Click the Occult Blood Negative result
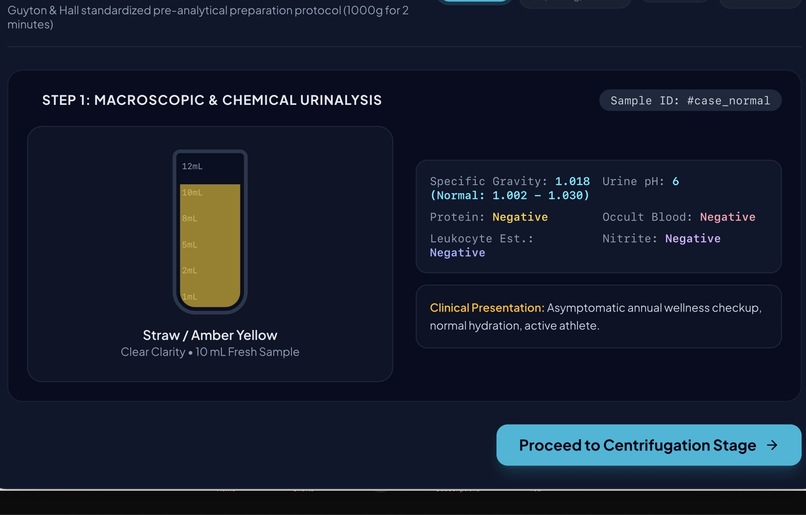Viewport: 806px width, 515px height. [727, 217]
